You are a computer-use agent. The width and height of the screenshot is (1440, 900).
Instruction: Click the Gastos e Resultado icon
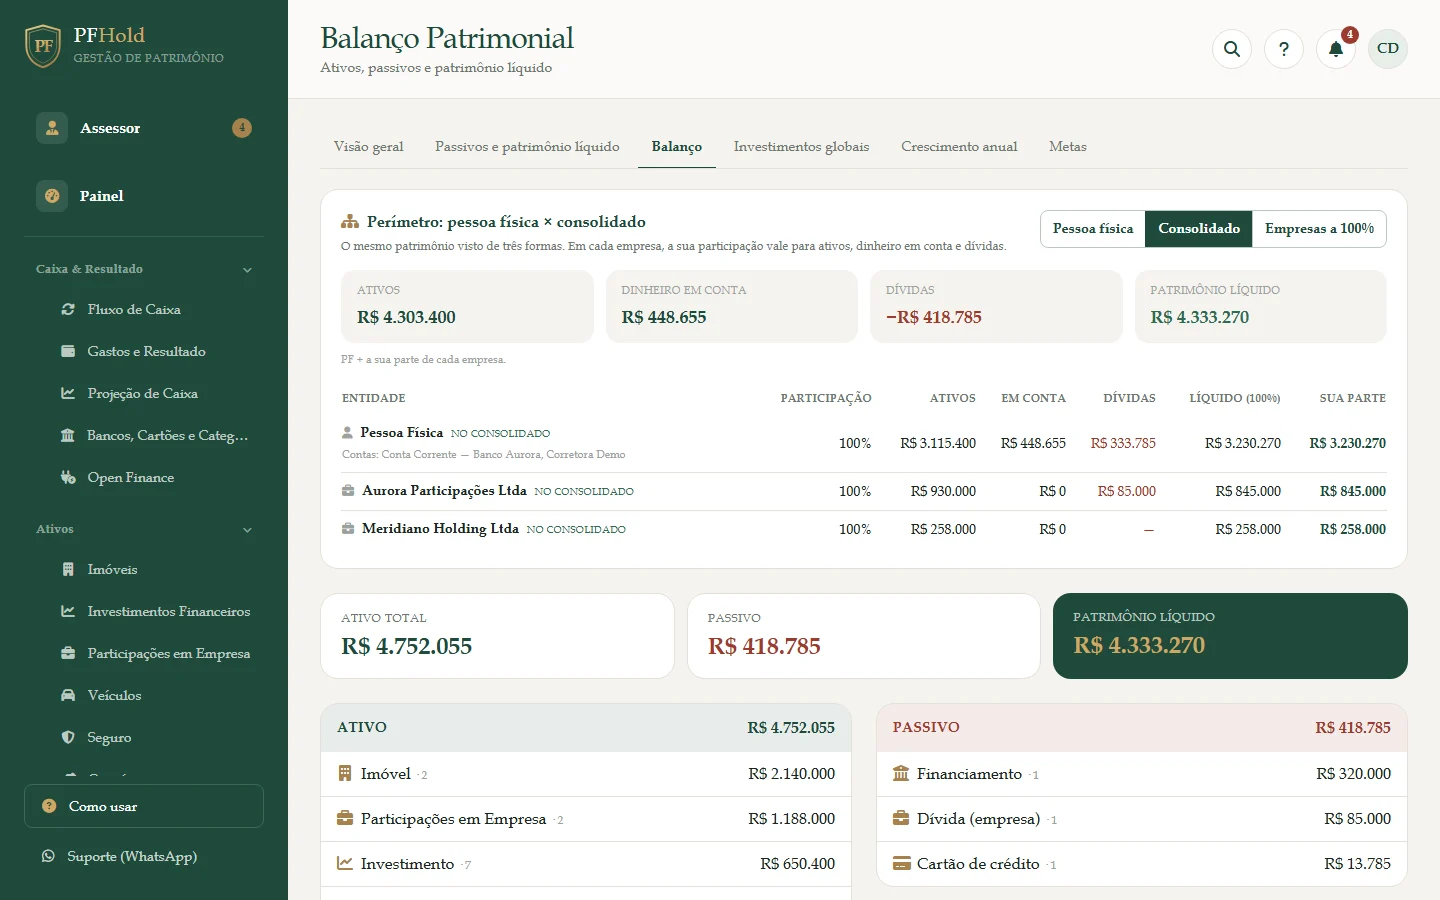coord(68,352)
